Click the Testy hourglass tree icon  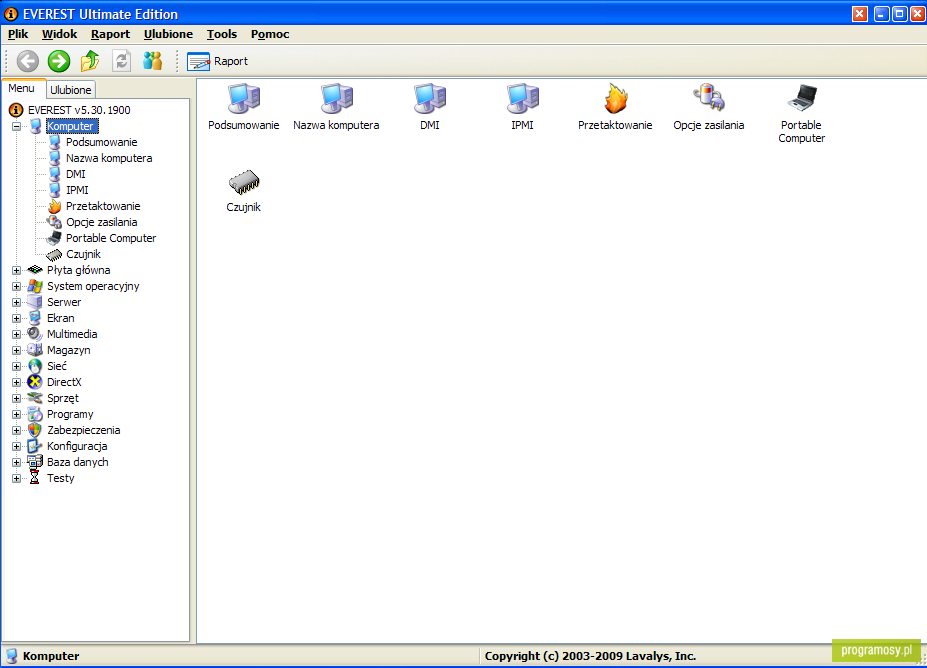(35, 478)
